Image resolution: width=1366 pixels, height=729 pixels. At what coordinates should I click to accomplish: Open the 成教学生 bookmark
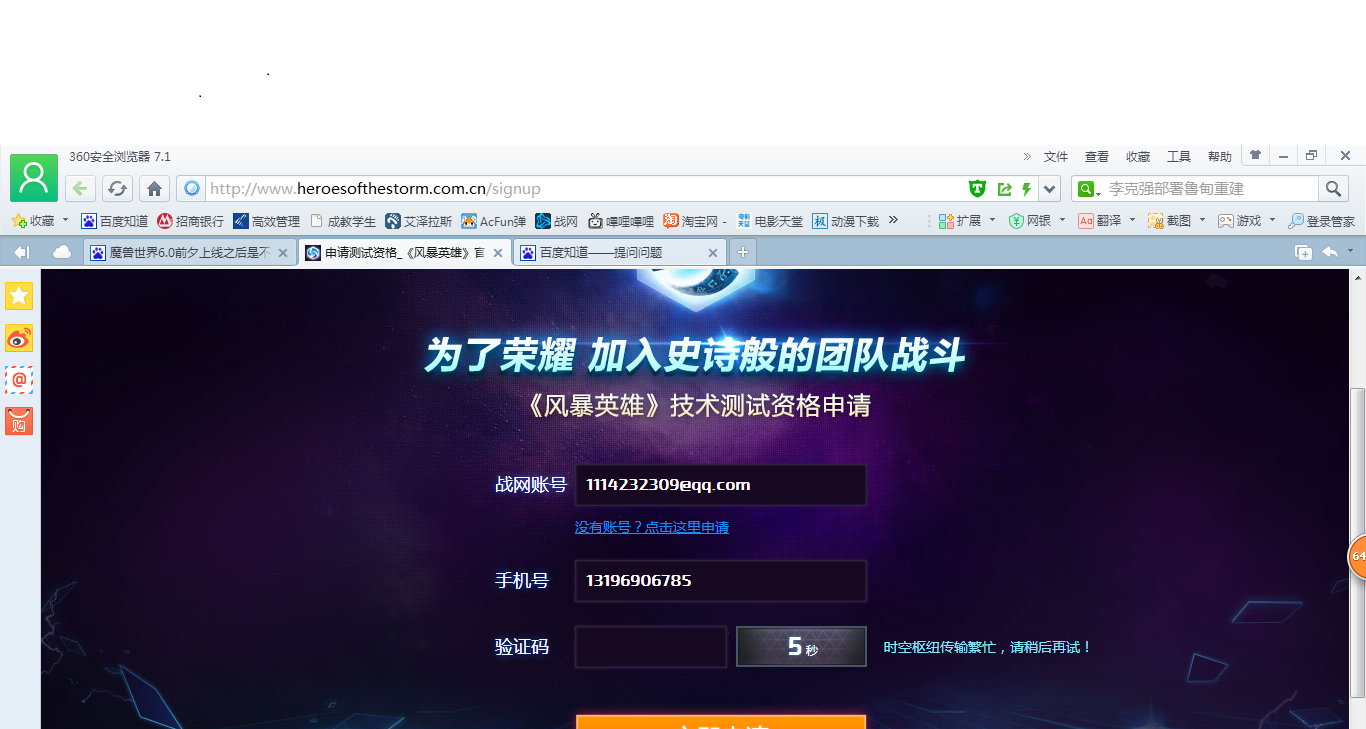[343, 221]
